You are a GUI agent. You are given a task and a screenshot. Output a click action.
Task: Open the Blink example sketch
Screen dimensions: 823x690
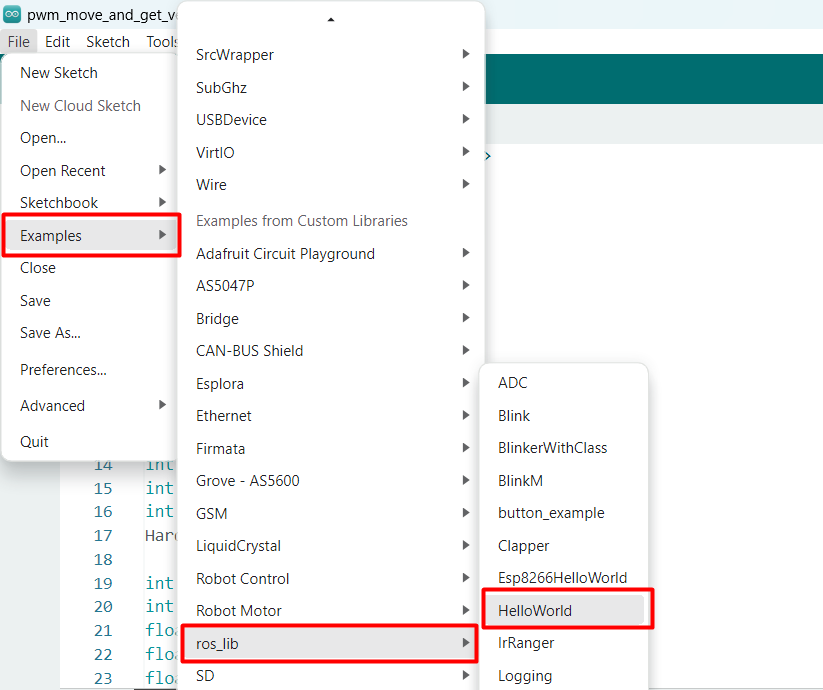[x=514, y=416]
